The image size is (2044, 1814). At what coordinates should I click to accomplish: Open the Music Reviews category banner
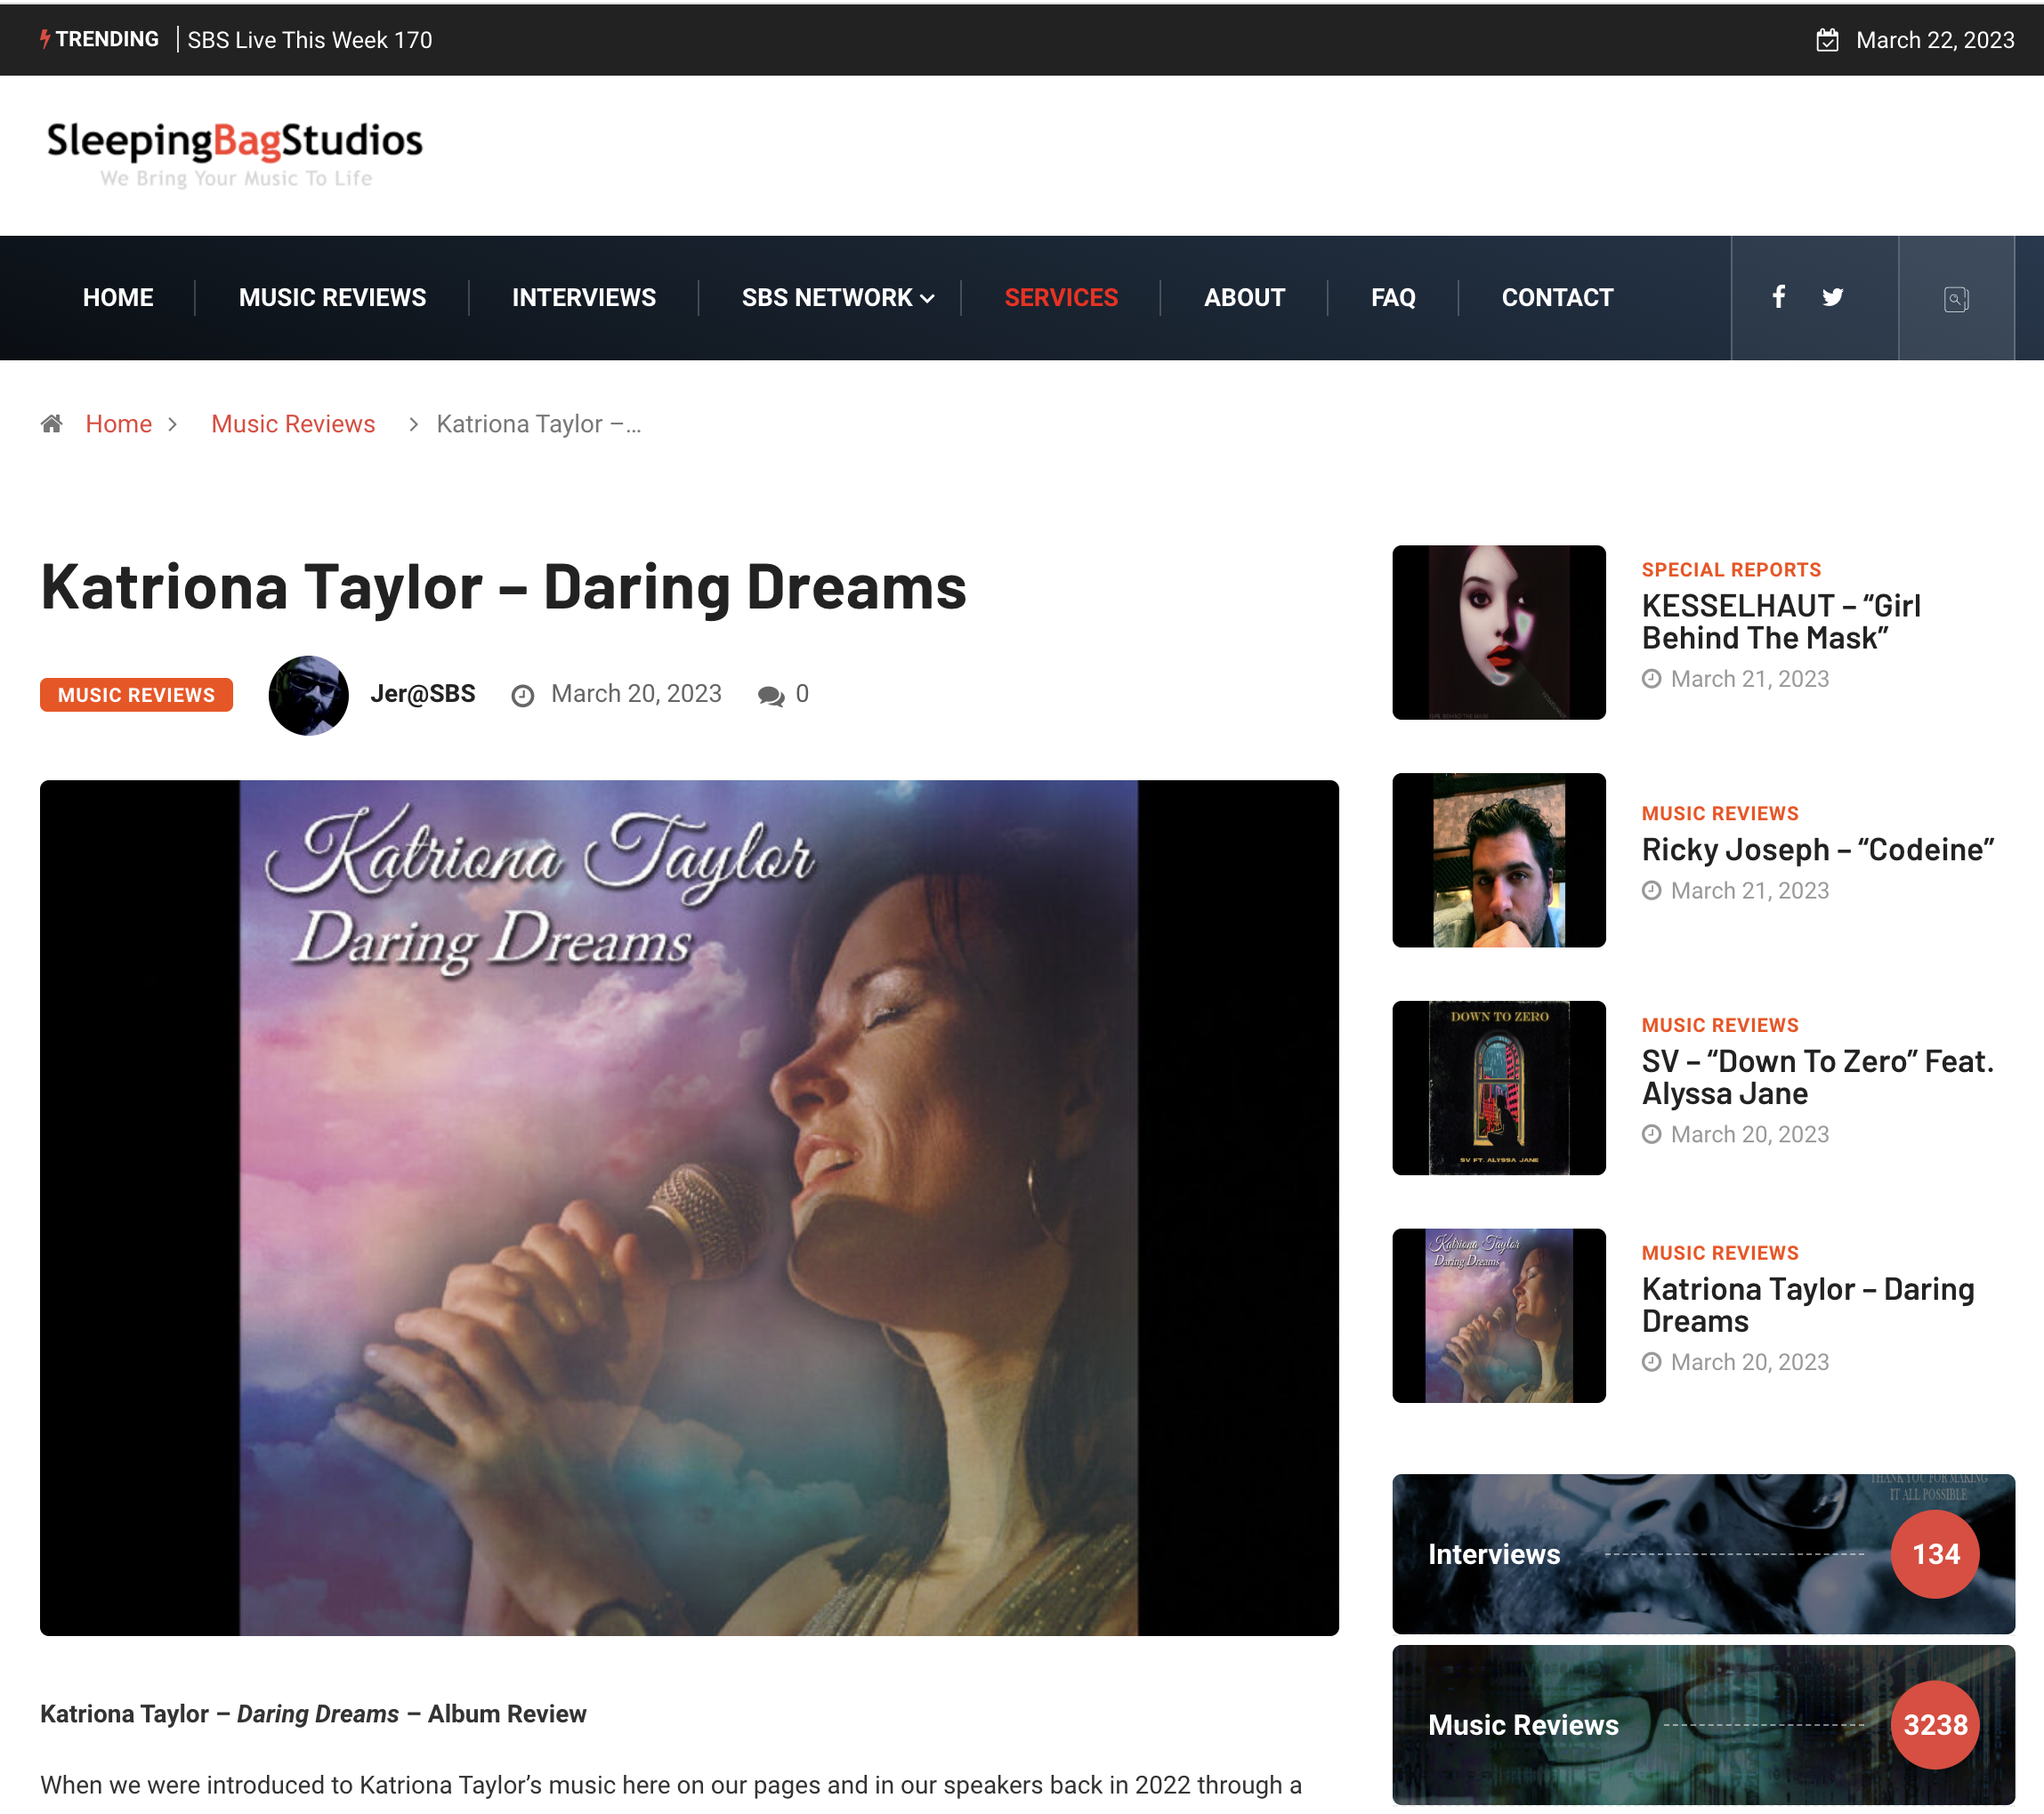tap(1703, 1725)
